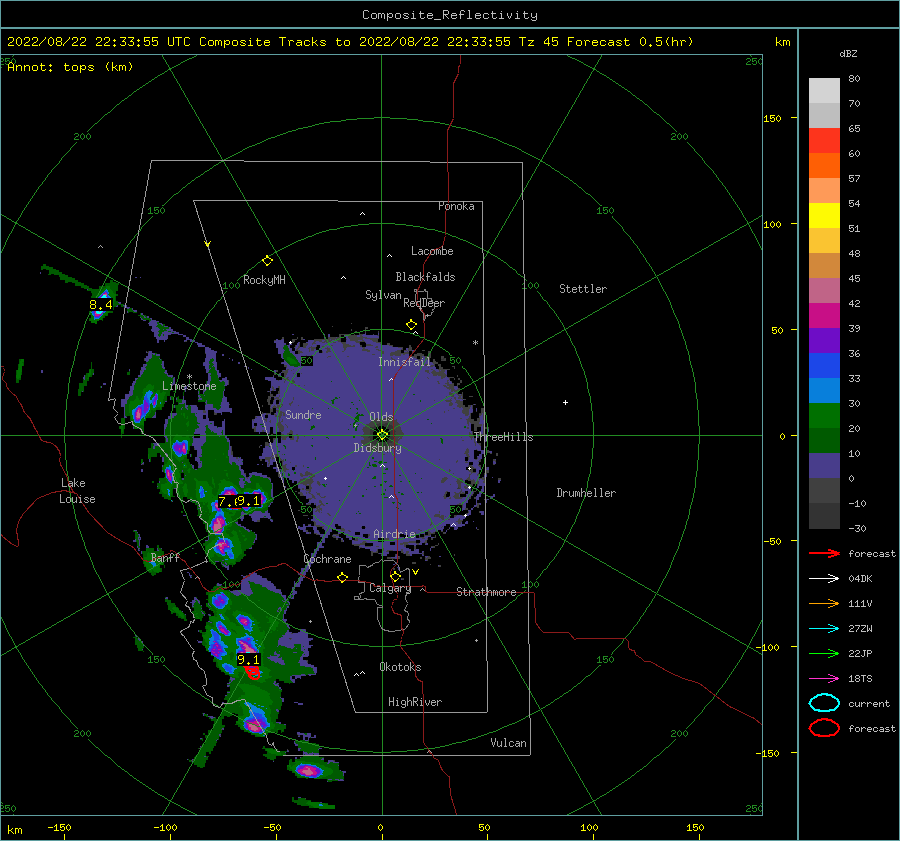Click the radar site diamond near Olds
Viewport: 900px width, 841px height.
tap(382, 435)
